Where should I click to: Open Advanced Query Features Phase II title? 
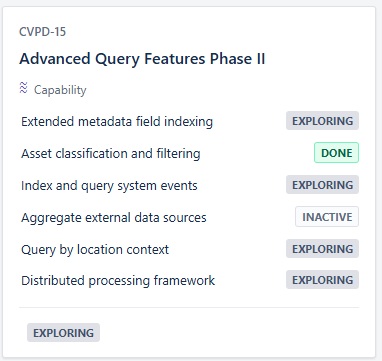coord(142,59)
